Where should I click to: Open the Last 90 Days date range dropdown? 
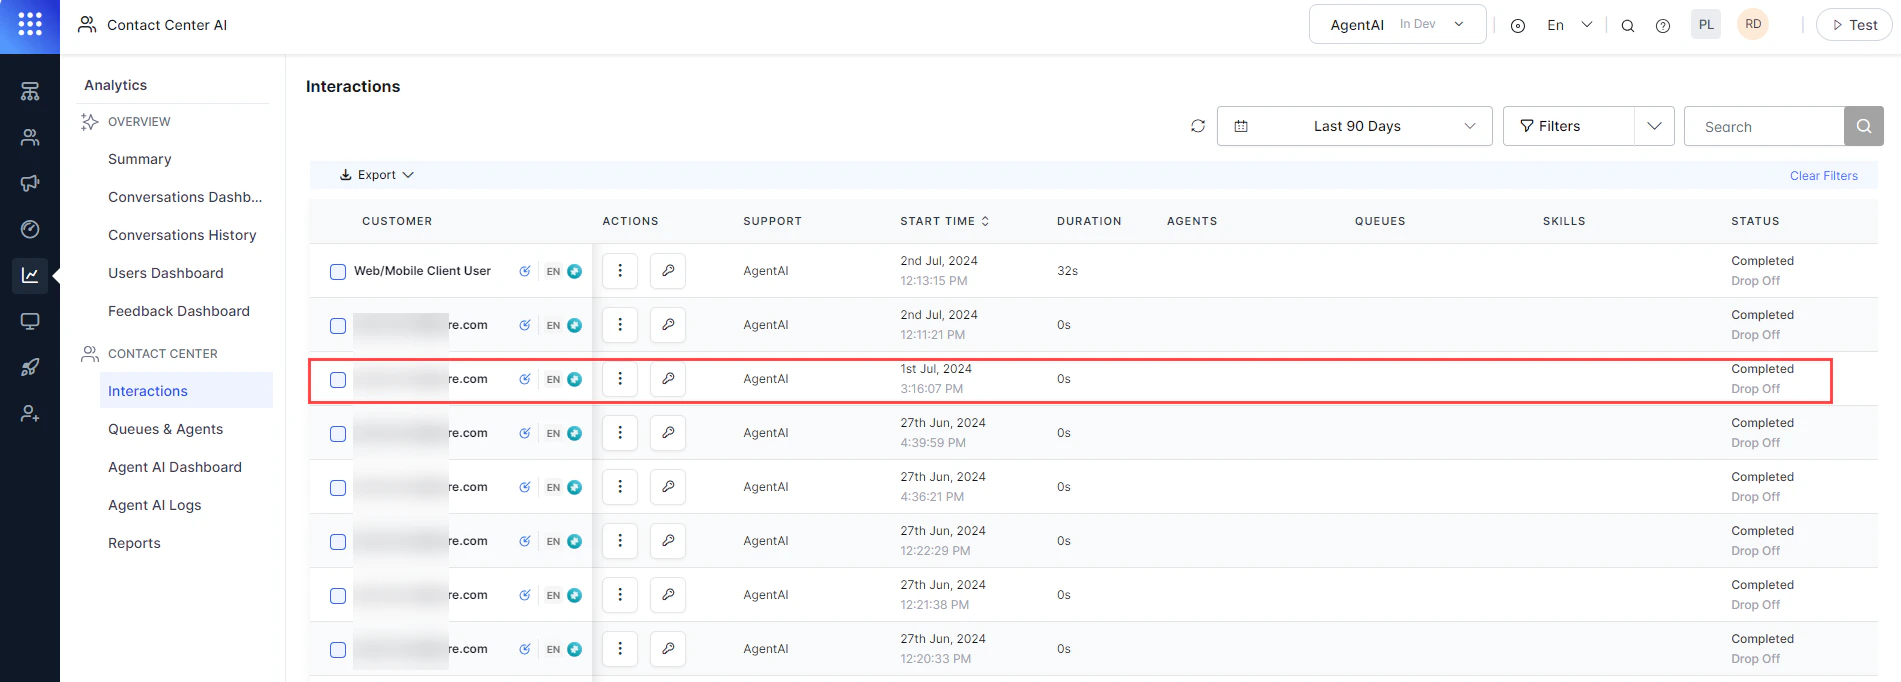[1354, 126]
